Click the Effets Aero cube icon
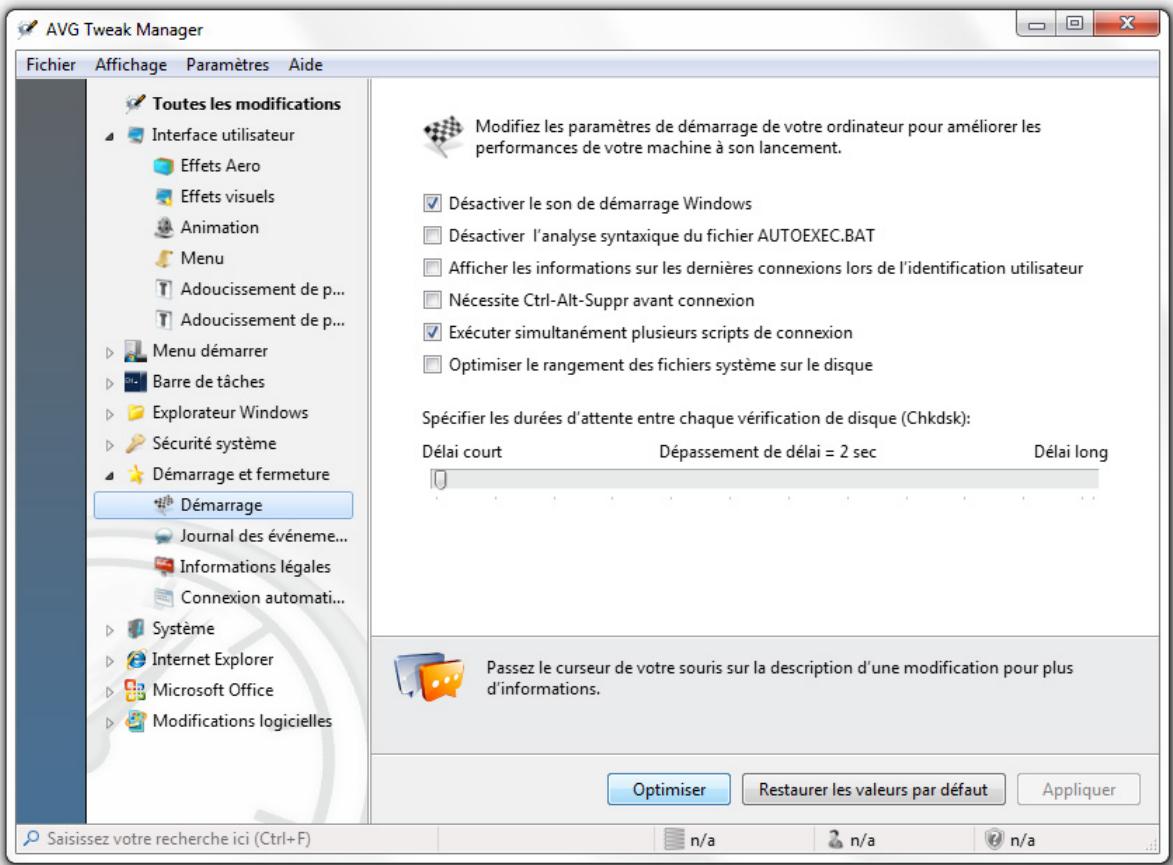 click(164, 165)
